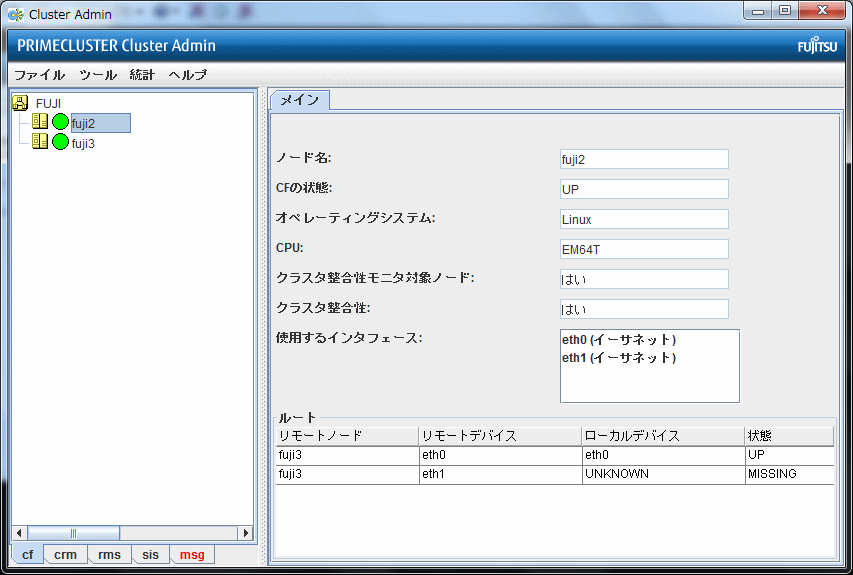This screenshot has height=575, width=853.
Task: Click local device eth0 cell in routes table
Action: pos(663,455)
